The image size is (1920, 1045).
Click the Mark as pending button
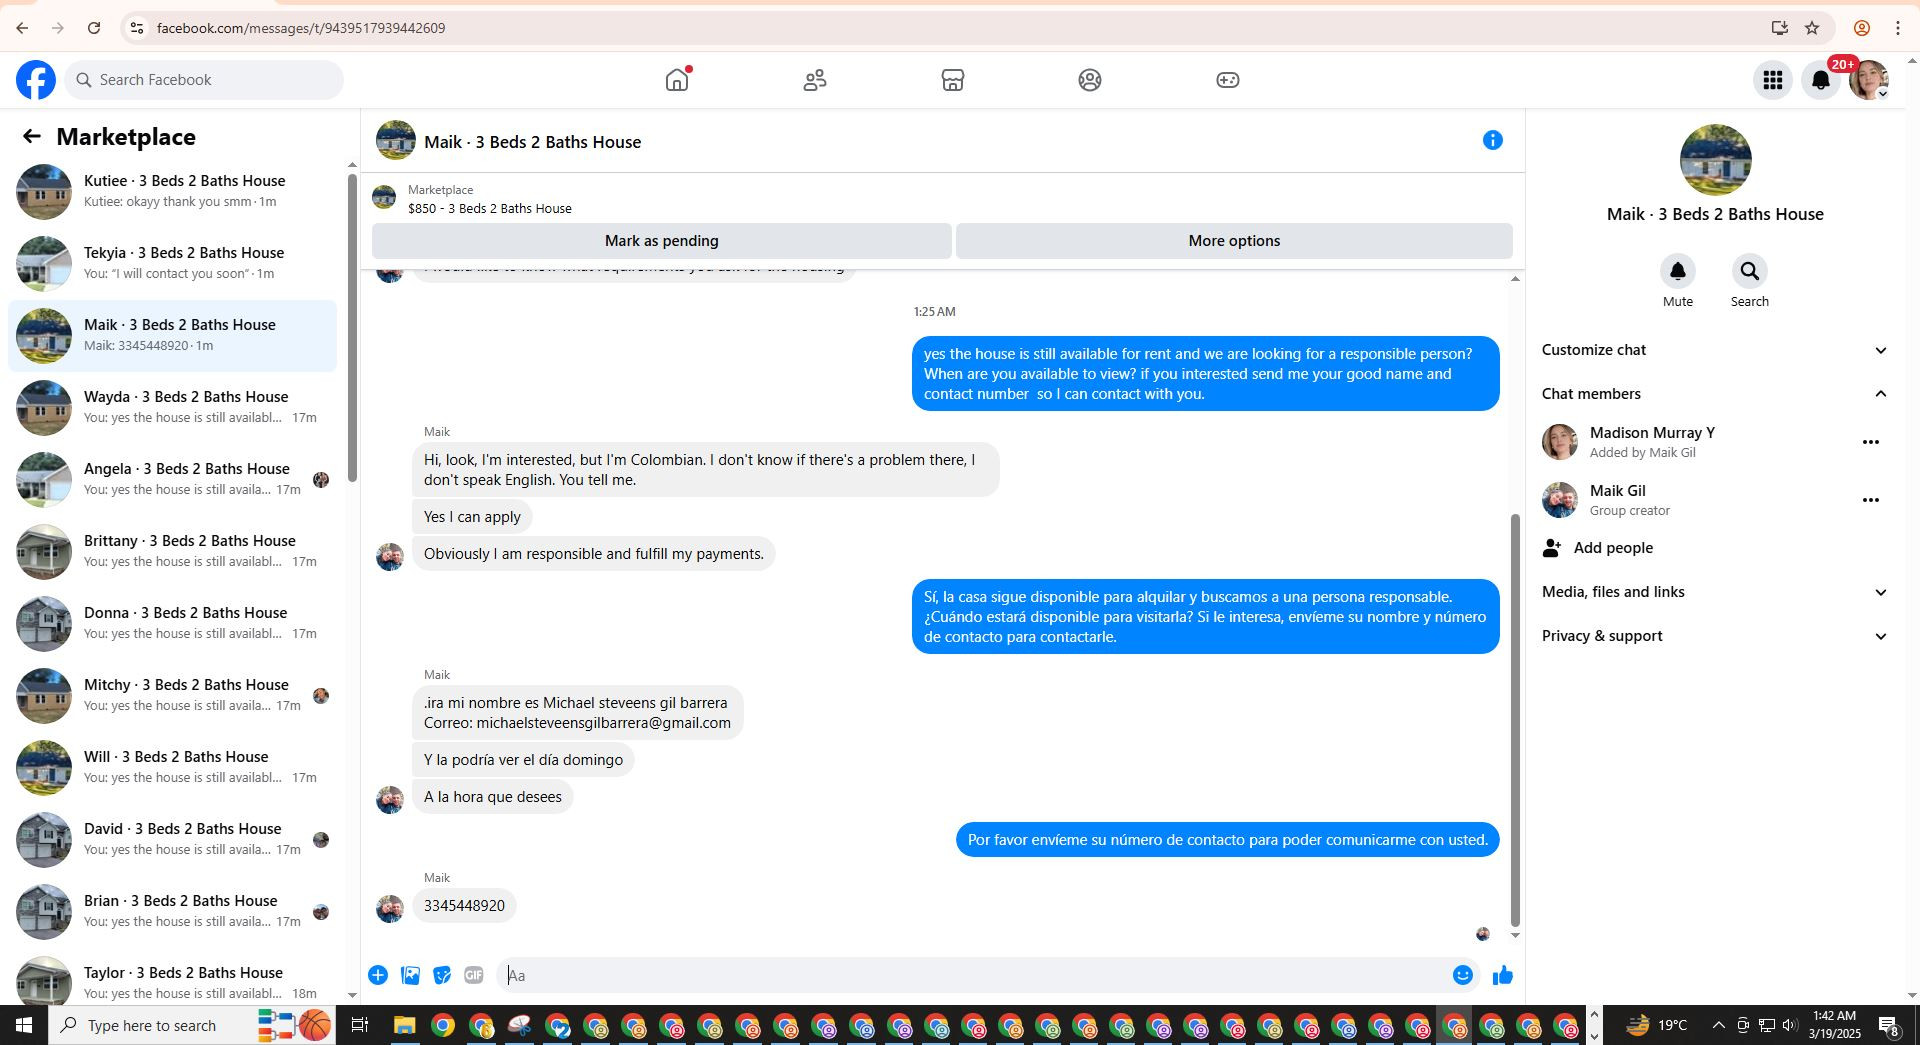(662, 241)
